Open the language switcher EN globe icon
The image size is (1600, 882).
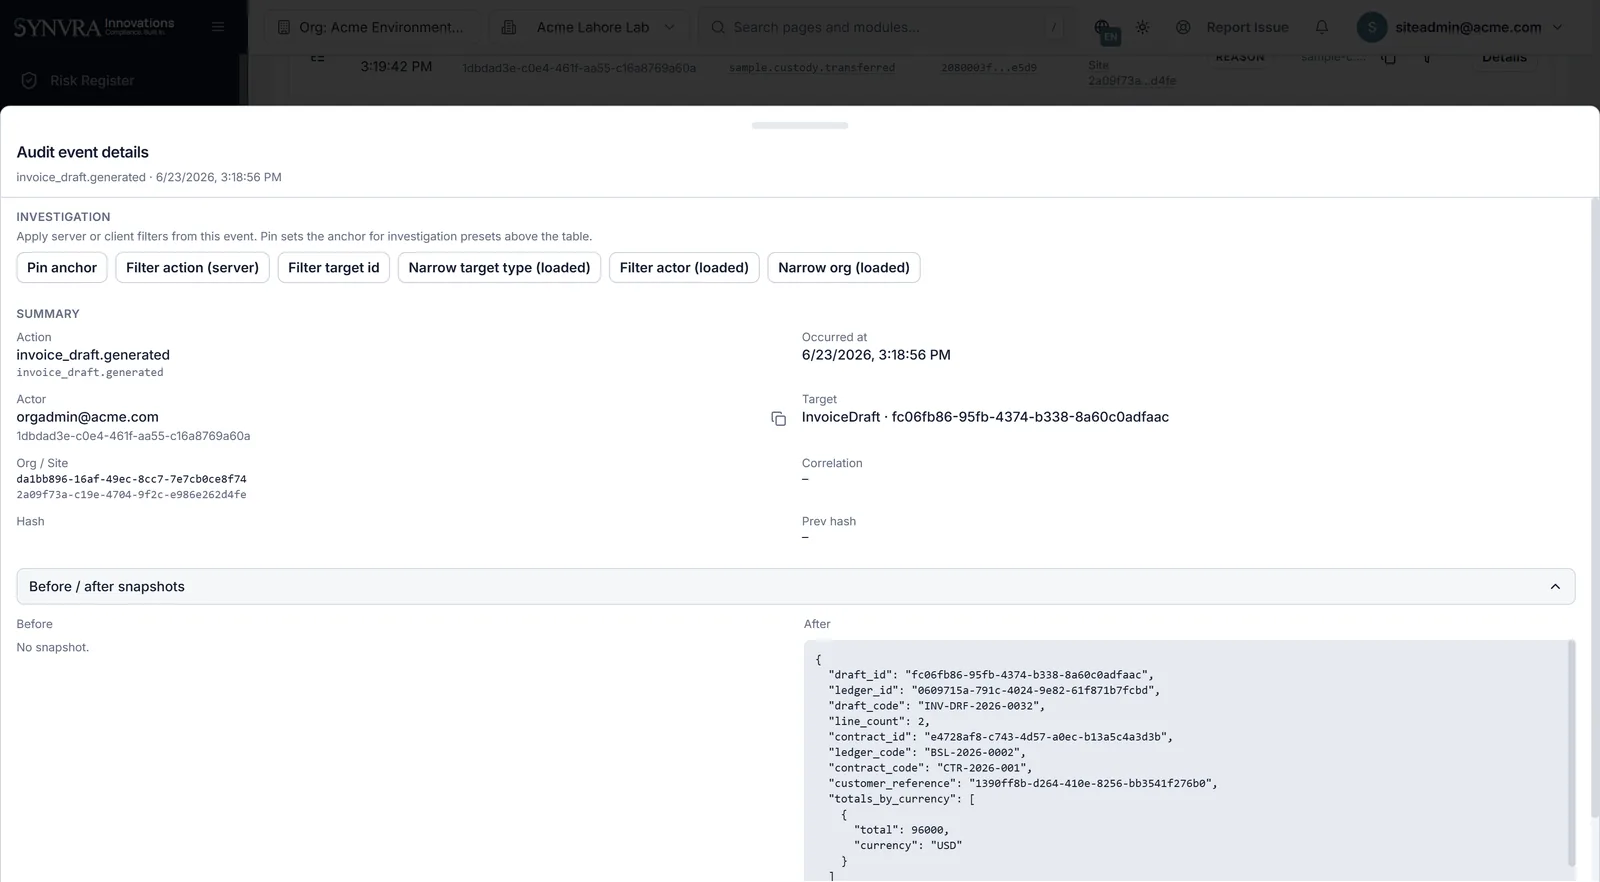coord(1104,29)
